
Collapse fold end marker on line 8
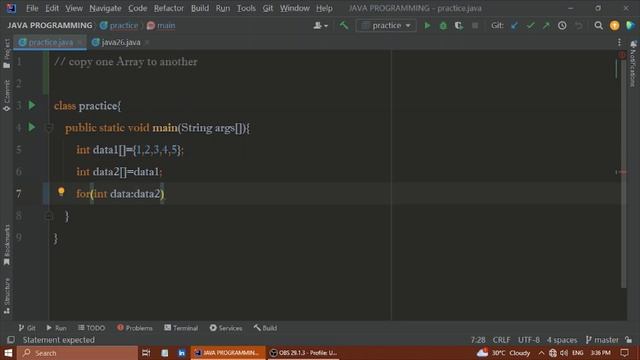pos(49,216)
